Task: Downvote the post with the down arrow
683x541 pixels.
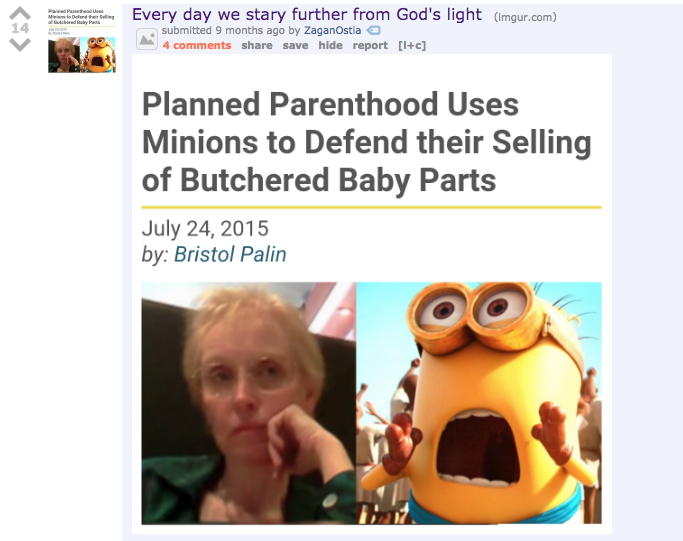Action: (20, 44)
